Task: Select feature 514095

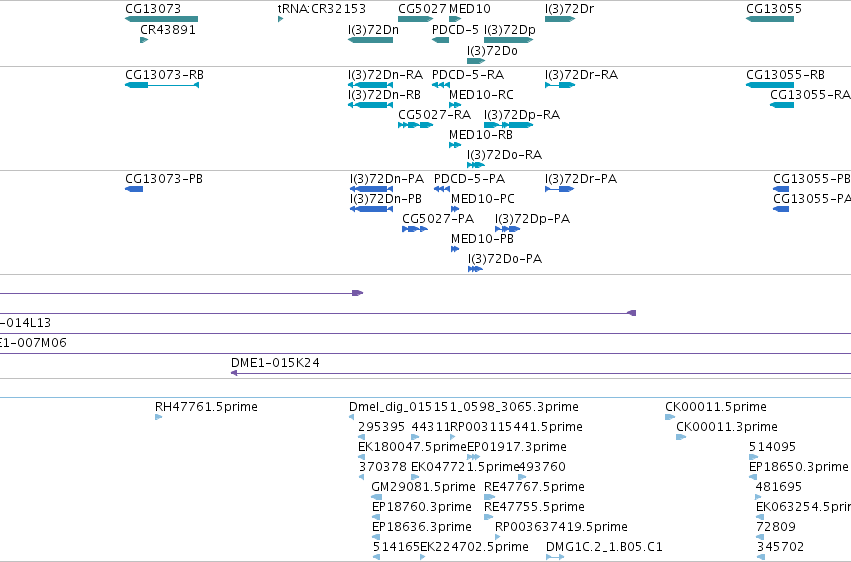Action: [x=753, y=457]
